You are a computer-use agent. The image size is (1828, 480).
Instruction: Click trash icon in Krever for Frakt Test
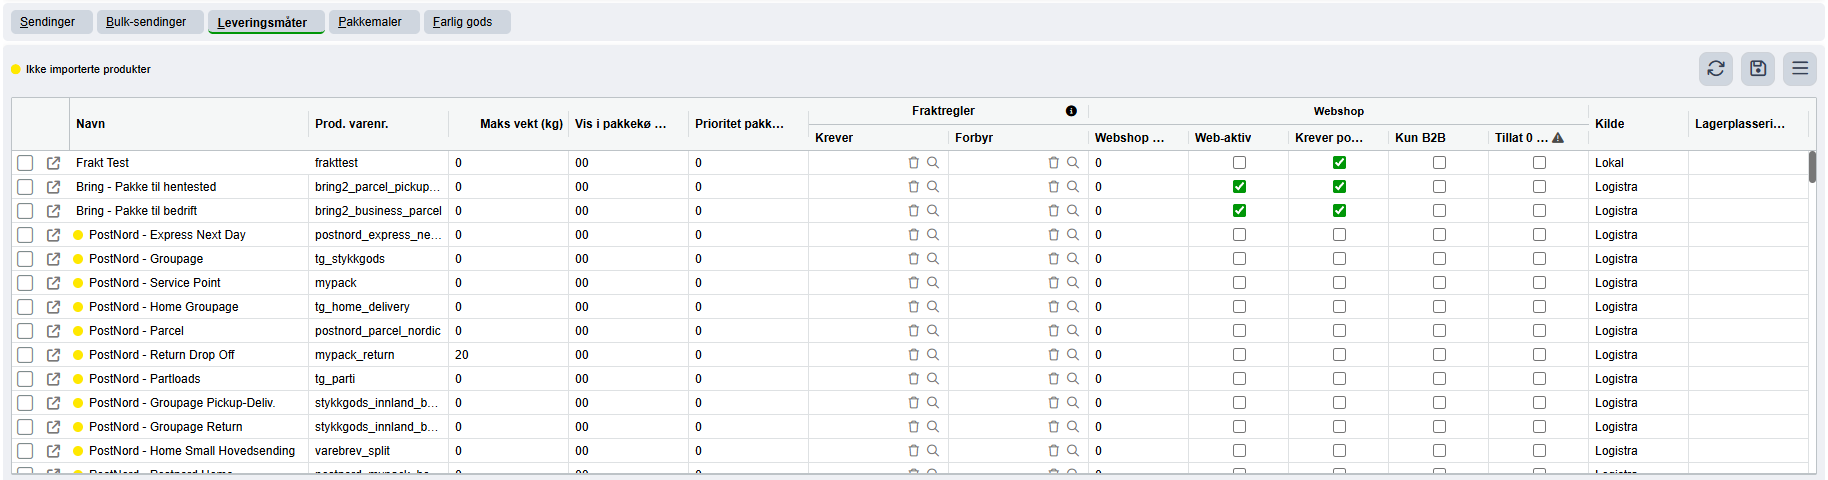pos(913,163)
